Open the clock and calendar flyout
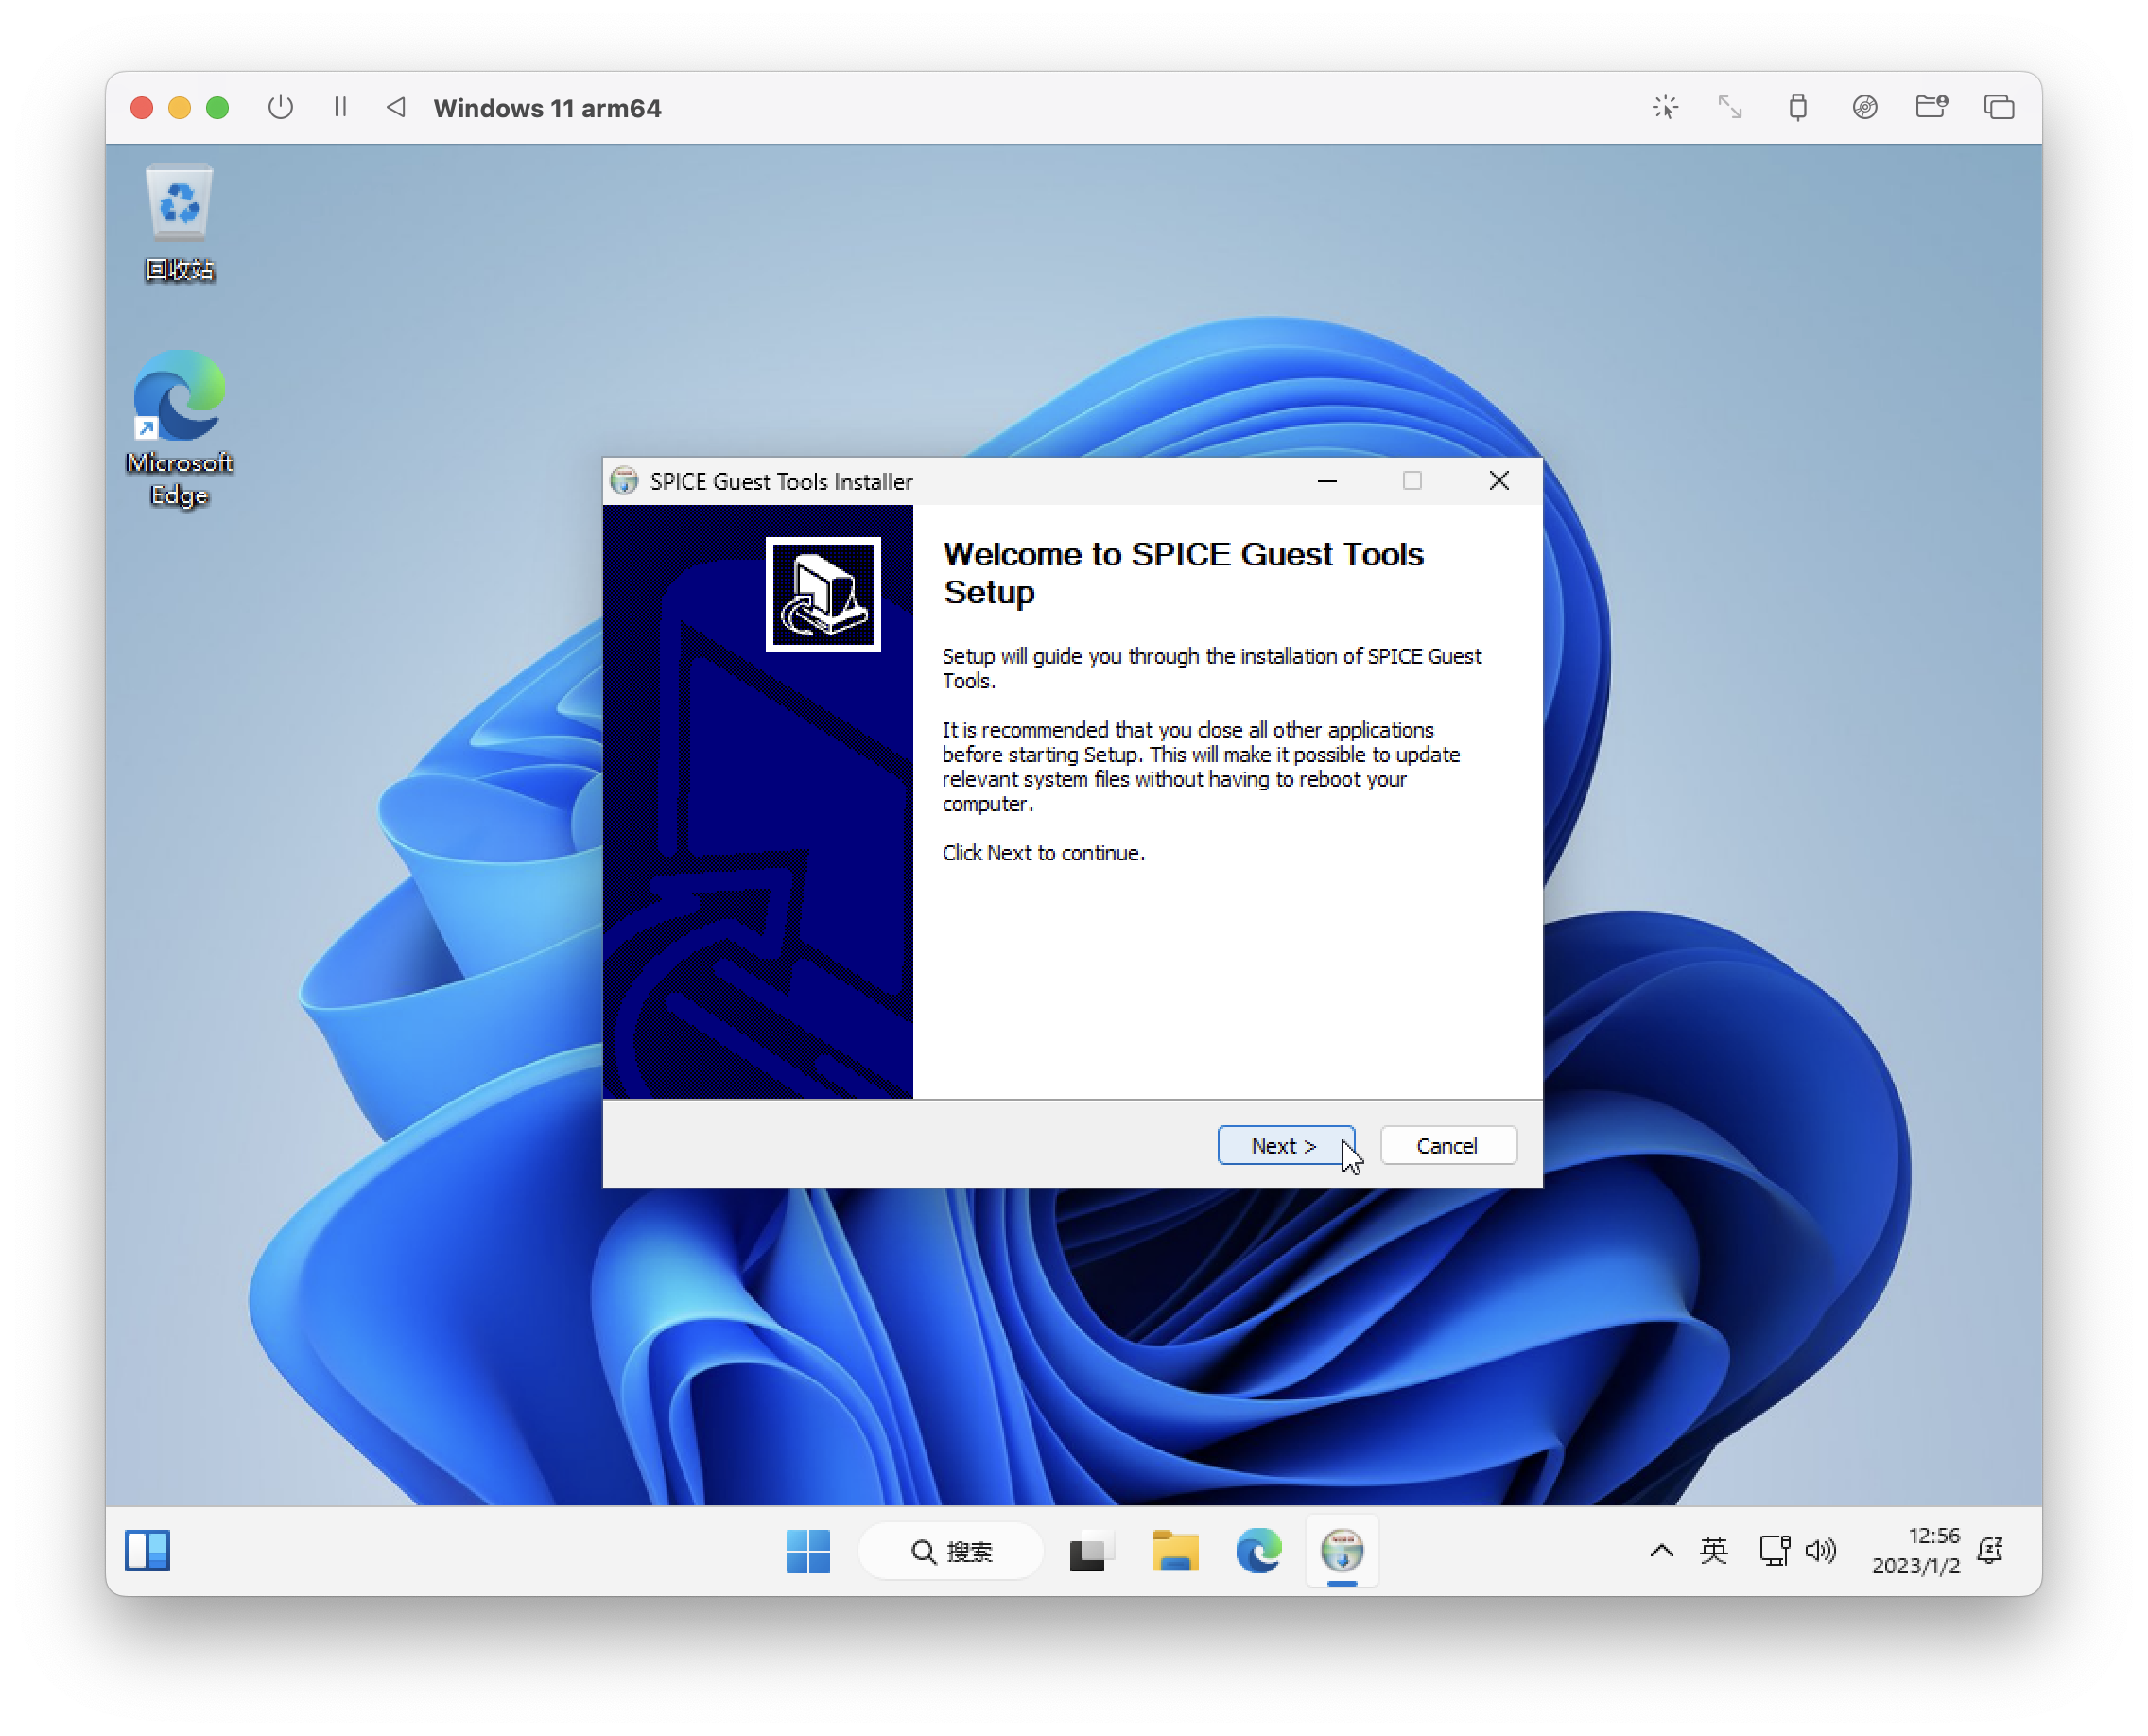The height and width of the screenshot is (1736, 2148). 1916,1551
